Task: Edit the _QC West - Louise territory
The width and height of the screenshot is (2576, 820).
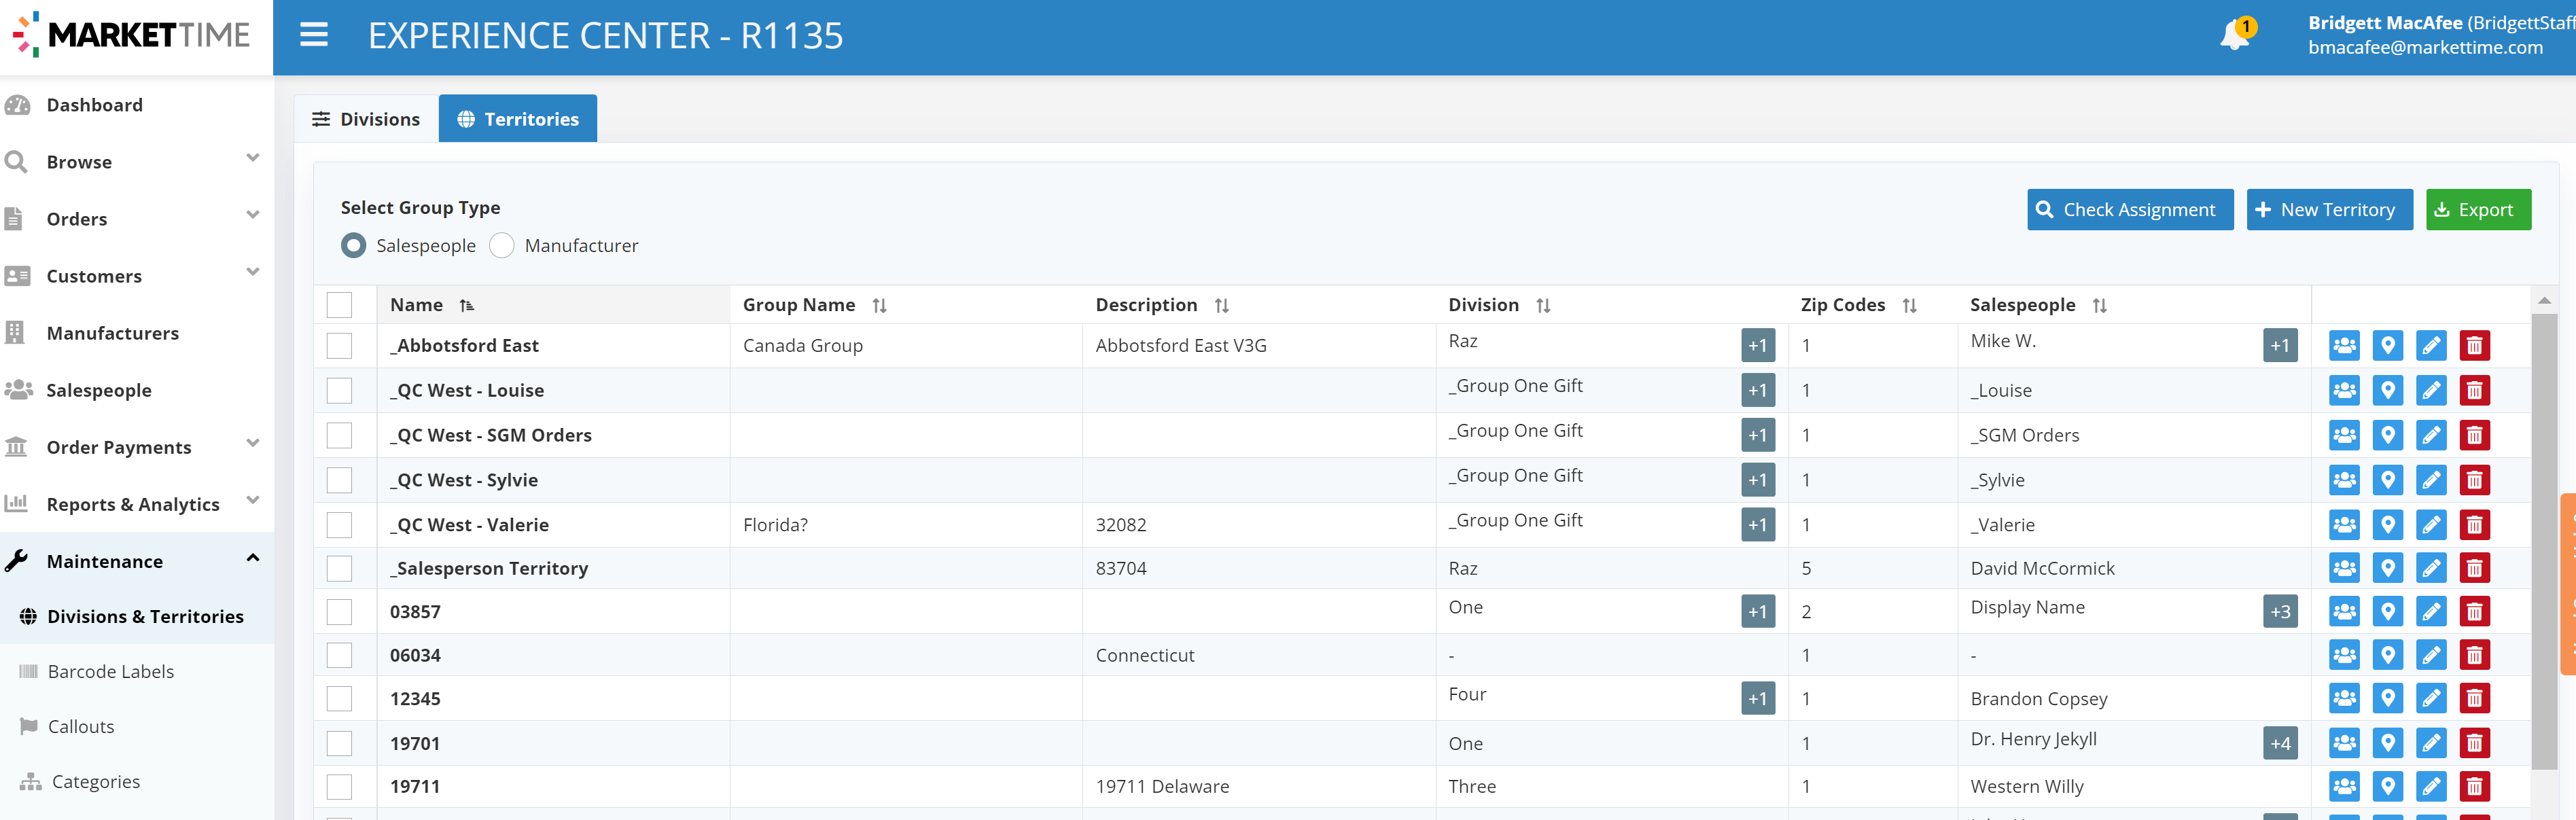Action: coord(2431,391)
